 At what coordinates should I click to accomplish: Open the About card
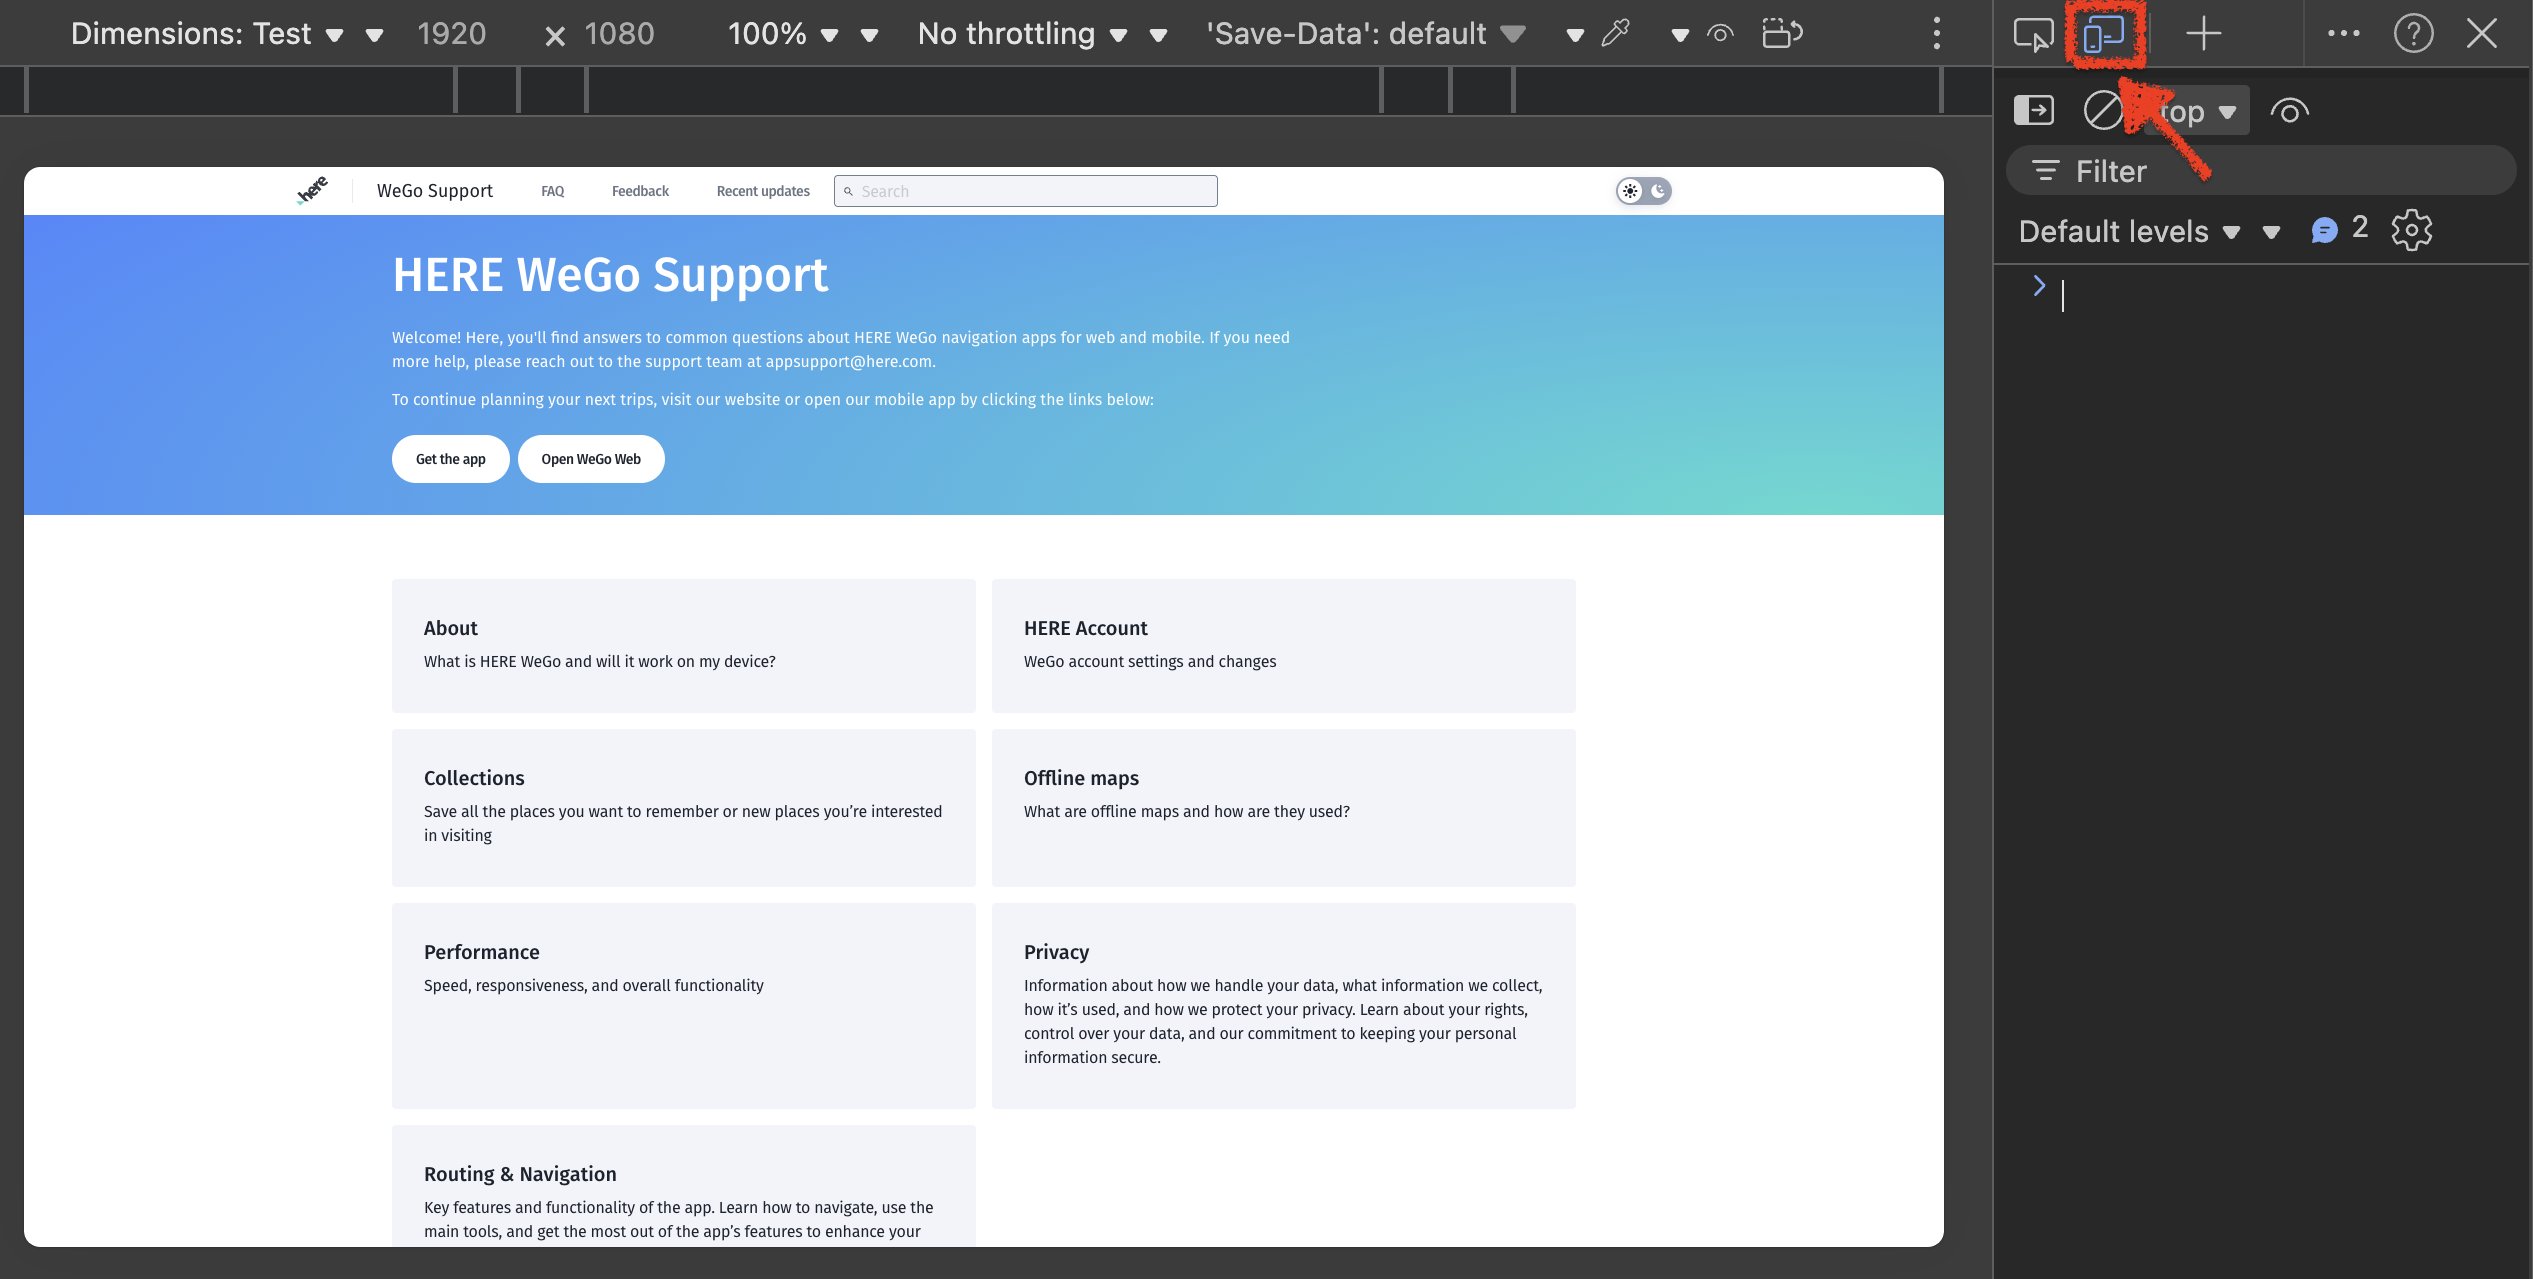(684, 646)
